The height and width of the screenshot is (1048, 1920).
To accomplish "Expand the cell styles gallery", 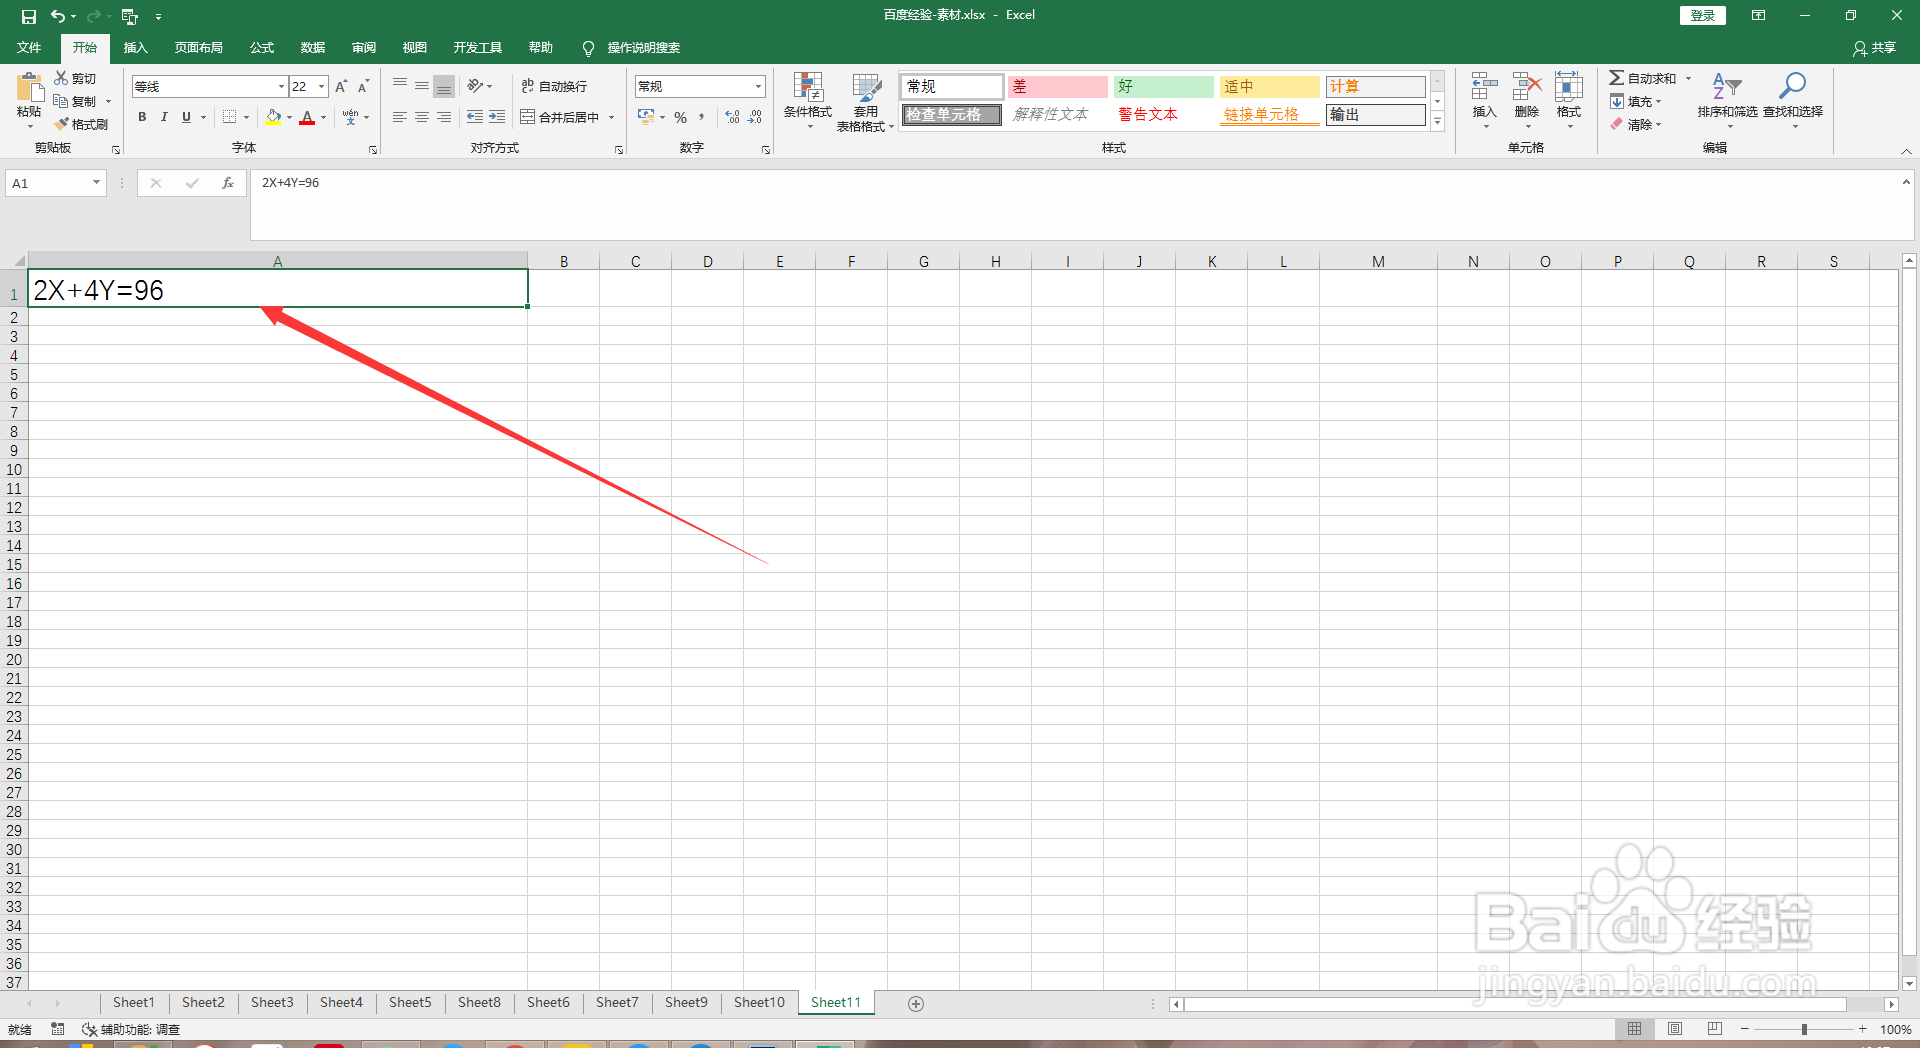I will [1437, 122].
